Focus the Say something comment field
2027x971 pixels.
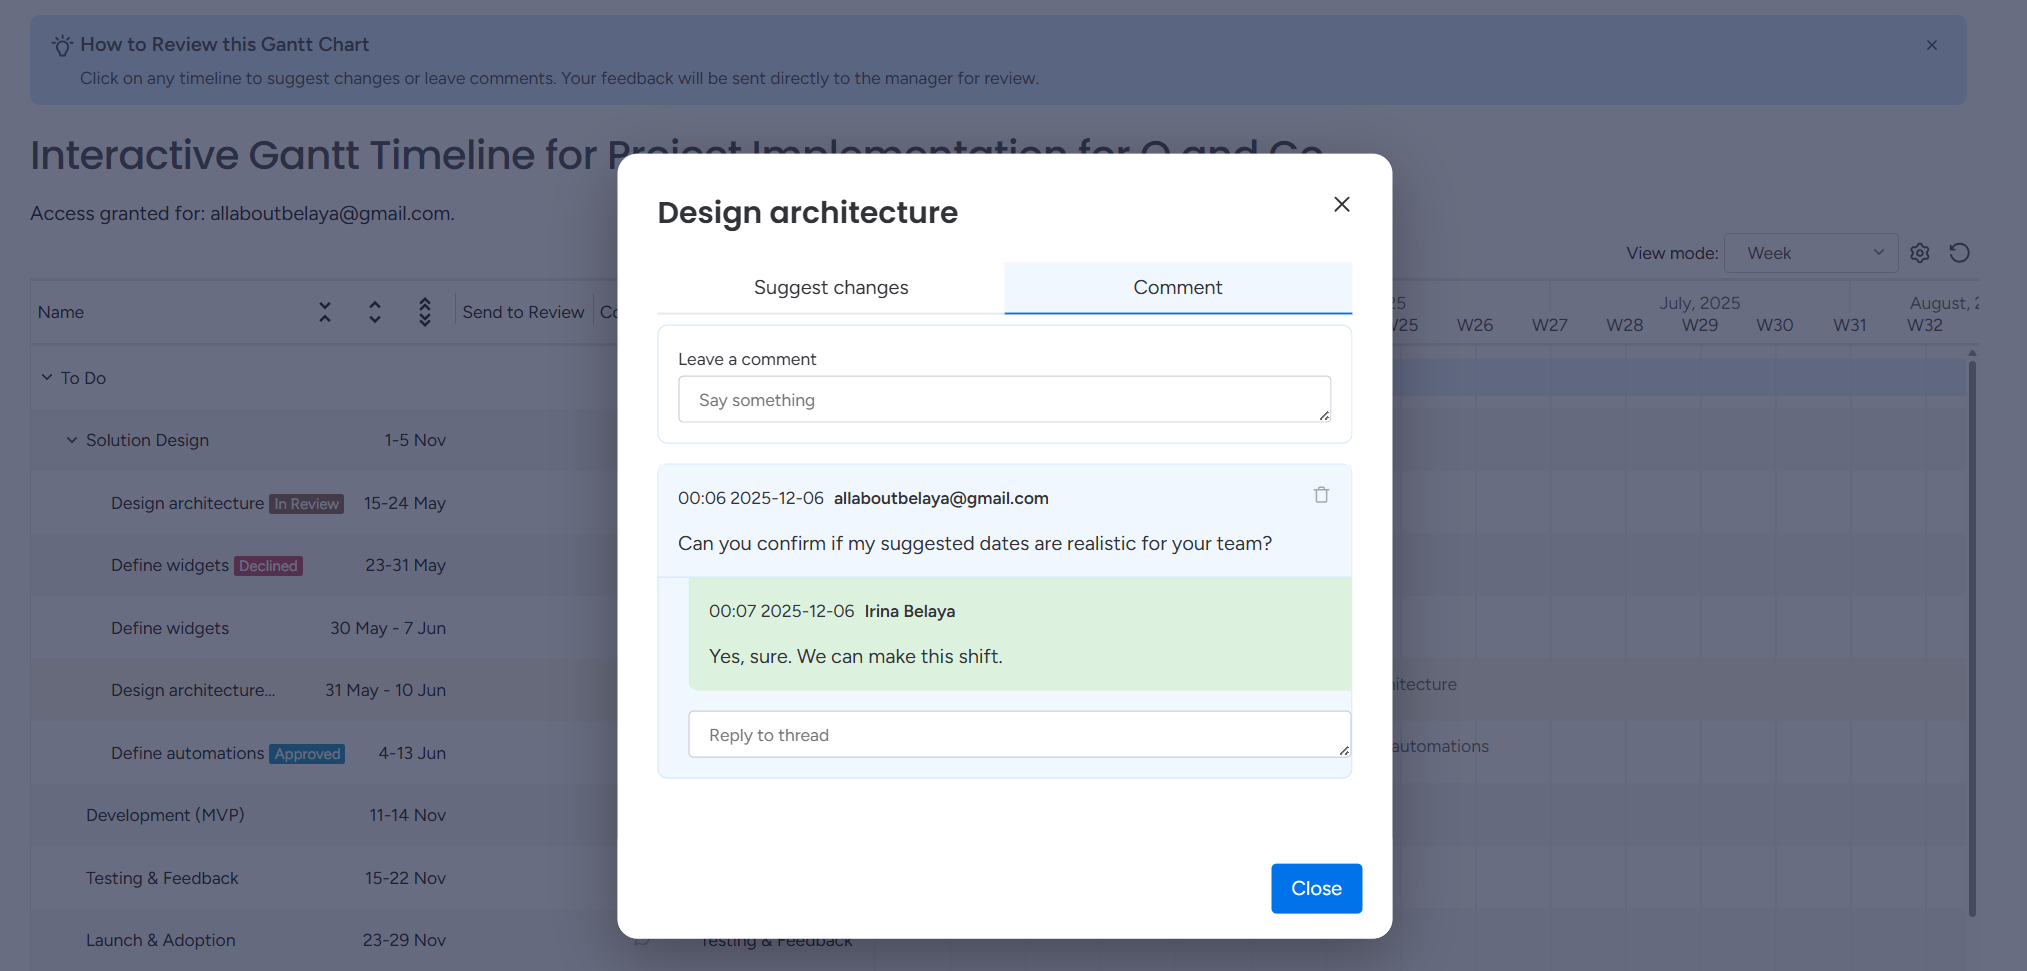pyautogui.click(x=1003, y=400)
